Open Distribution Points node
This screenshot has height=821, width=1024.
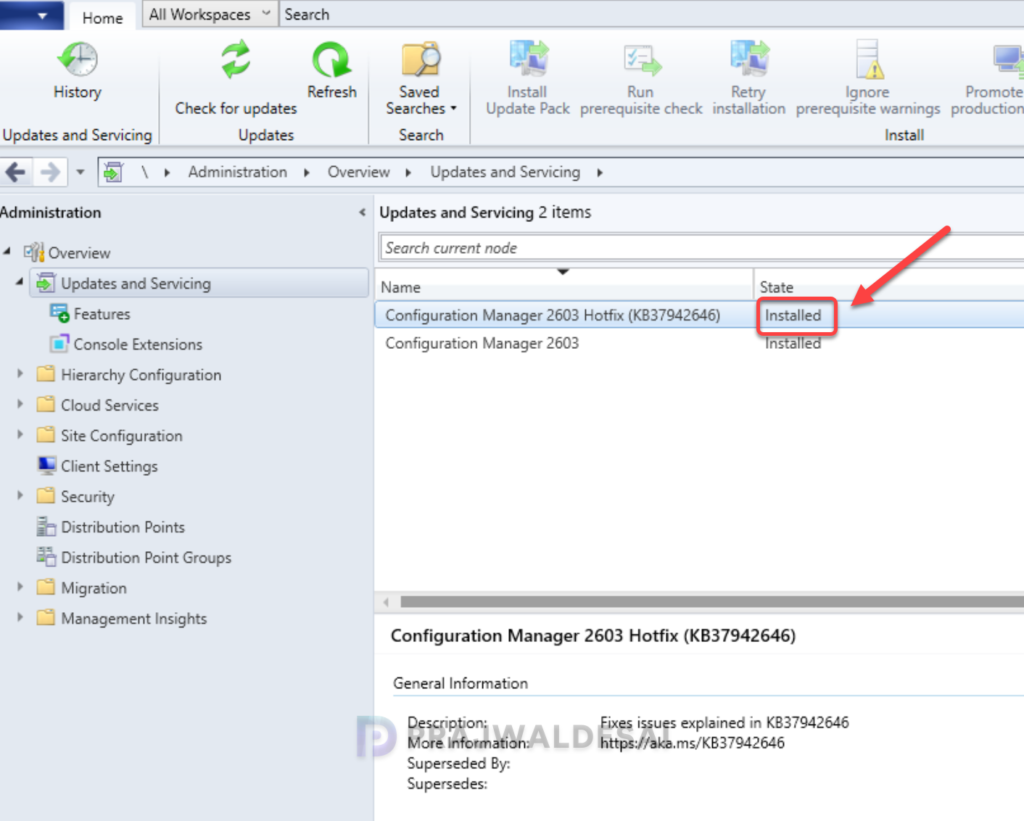[x=122, y=527]
